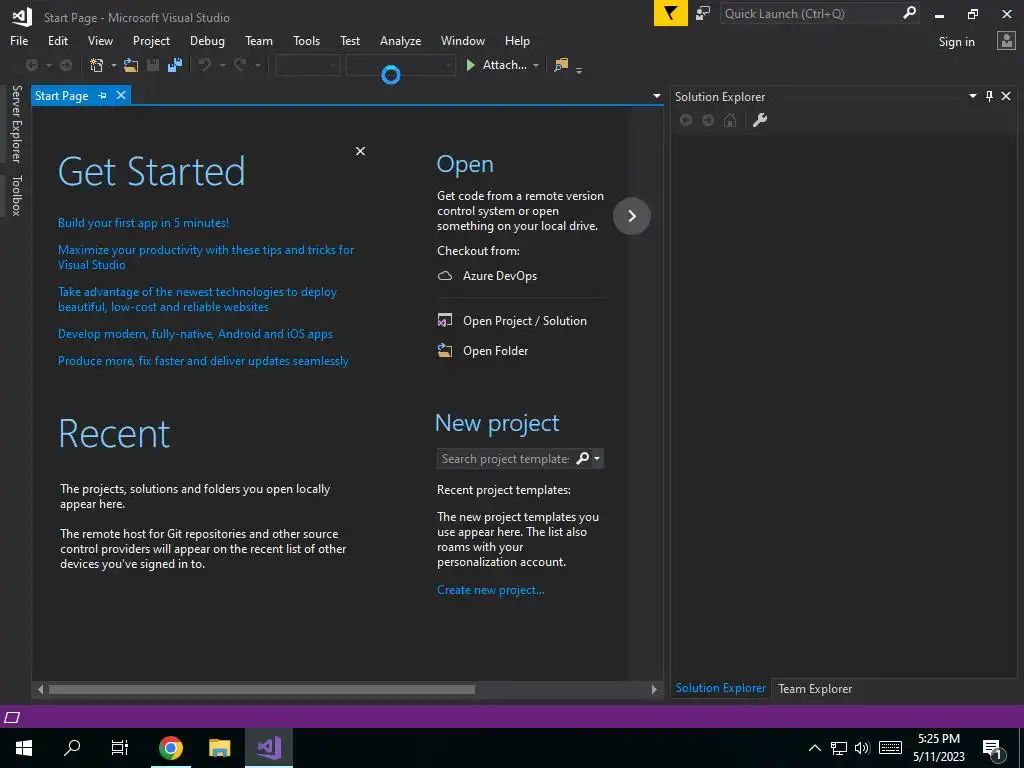Image resolution: width=1024 pixels, height=768 pixels.
Task: Click the Navigate Backward toolbar icon
Action: pos(31,65)
